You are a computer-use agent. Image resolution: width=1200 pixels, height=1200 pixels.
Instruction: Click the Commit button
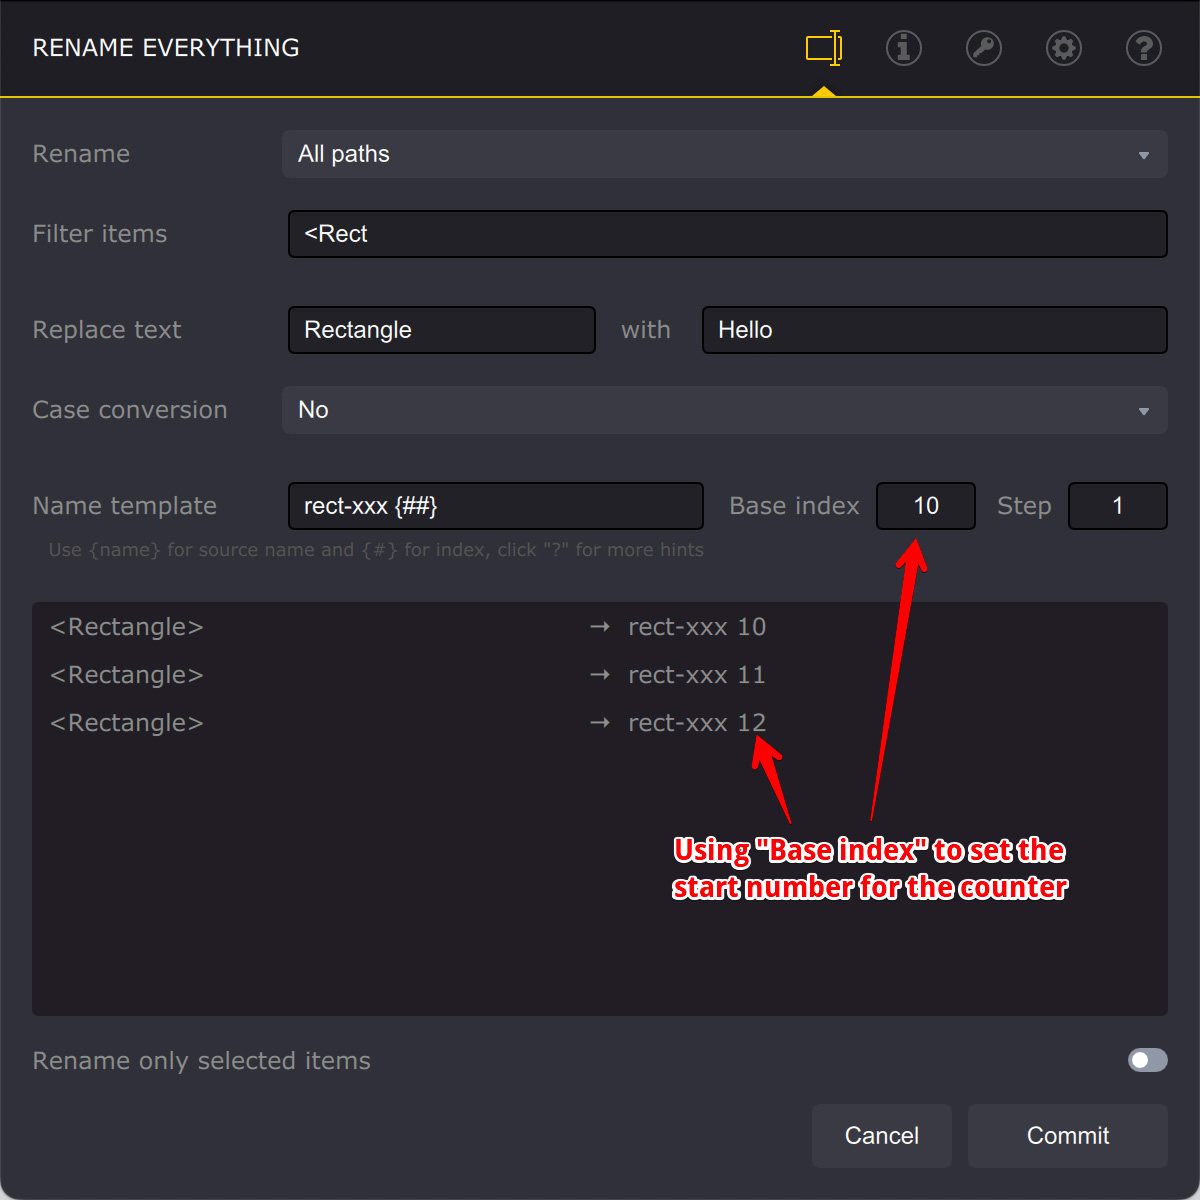(1067, 1136)
